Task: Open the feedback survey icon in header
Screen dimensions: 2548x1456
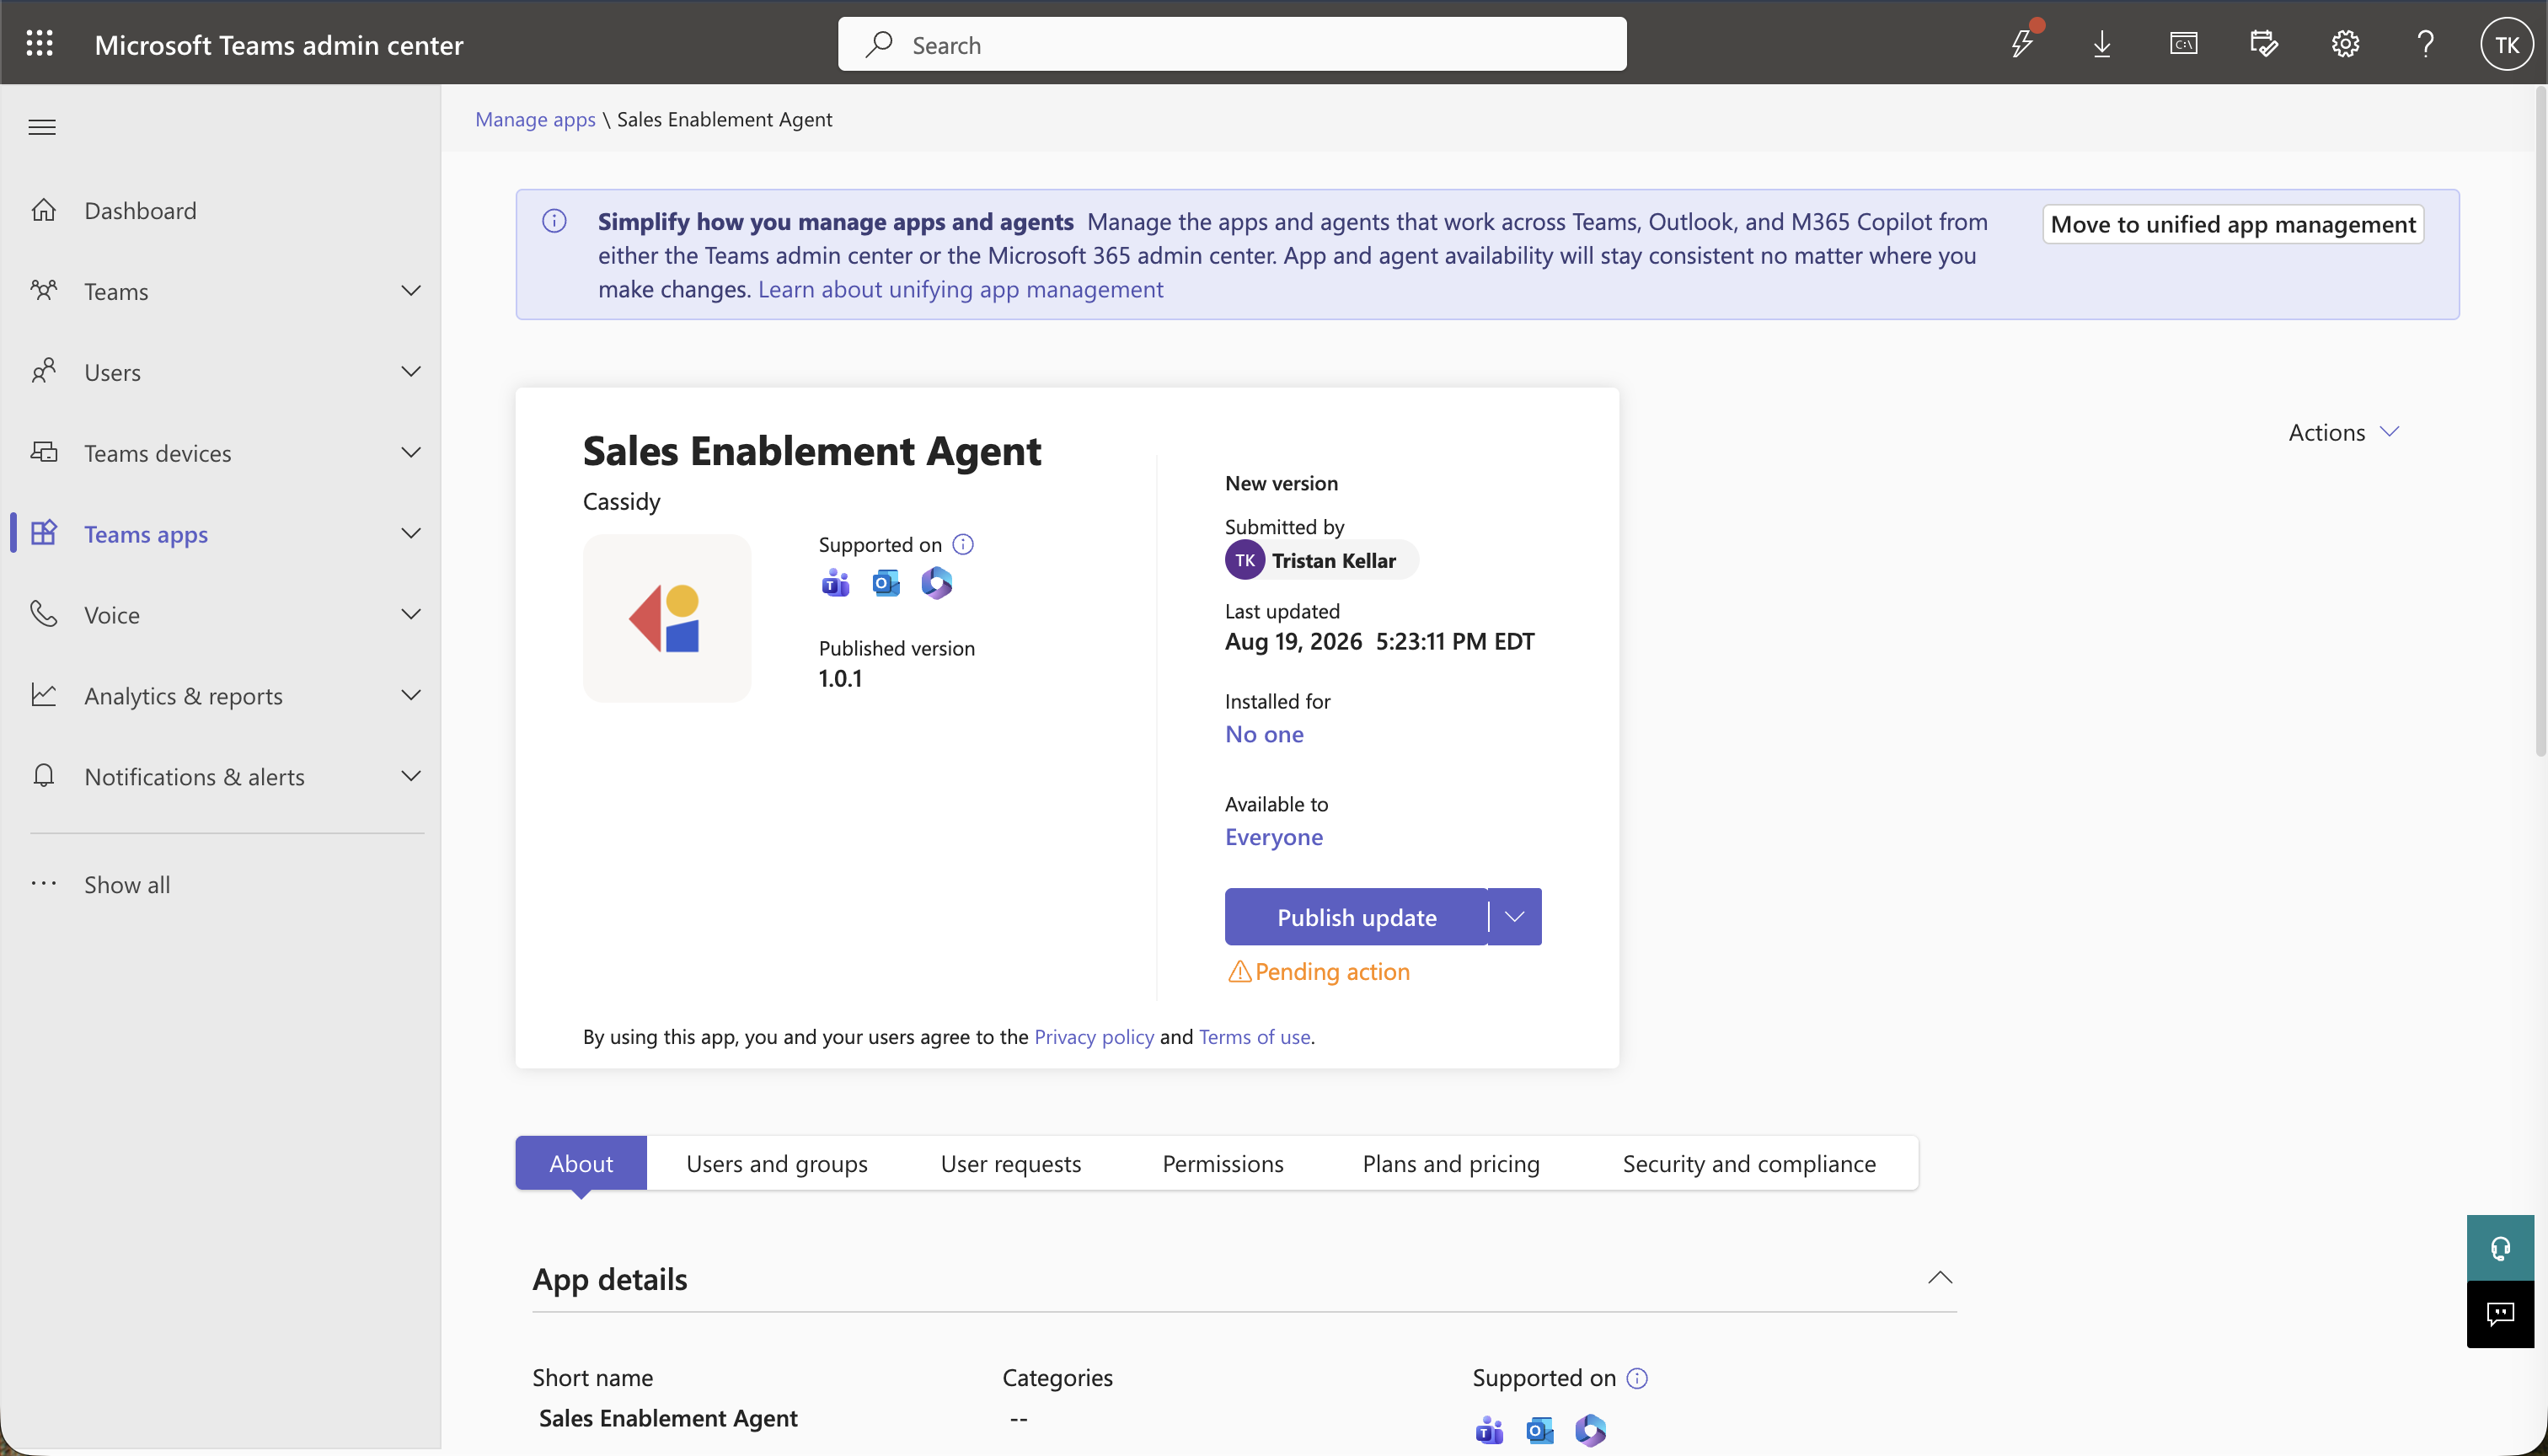Action: (2264, 43)
